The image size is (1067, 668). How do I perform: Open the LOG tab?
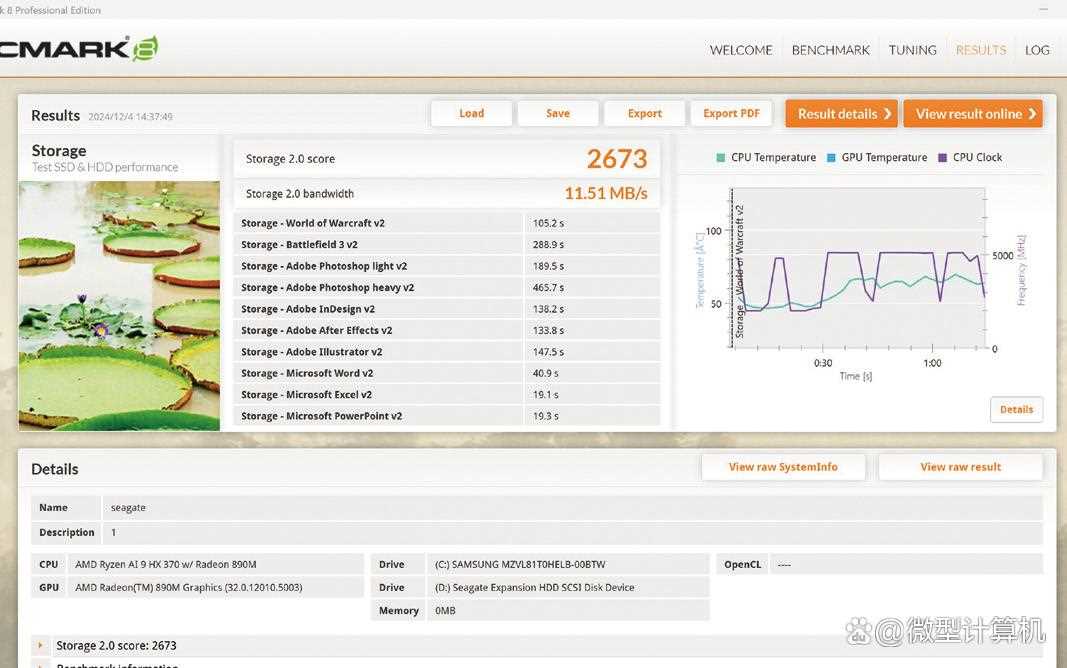[1037, 50]
